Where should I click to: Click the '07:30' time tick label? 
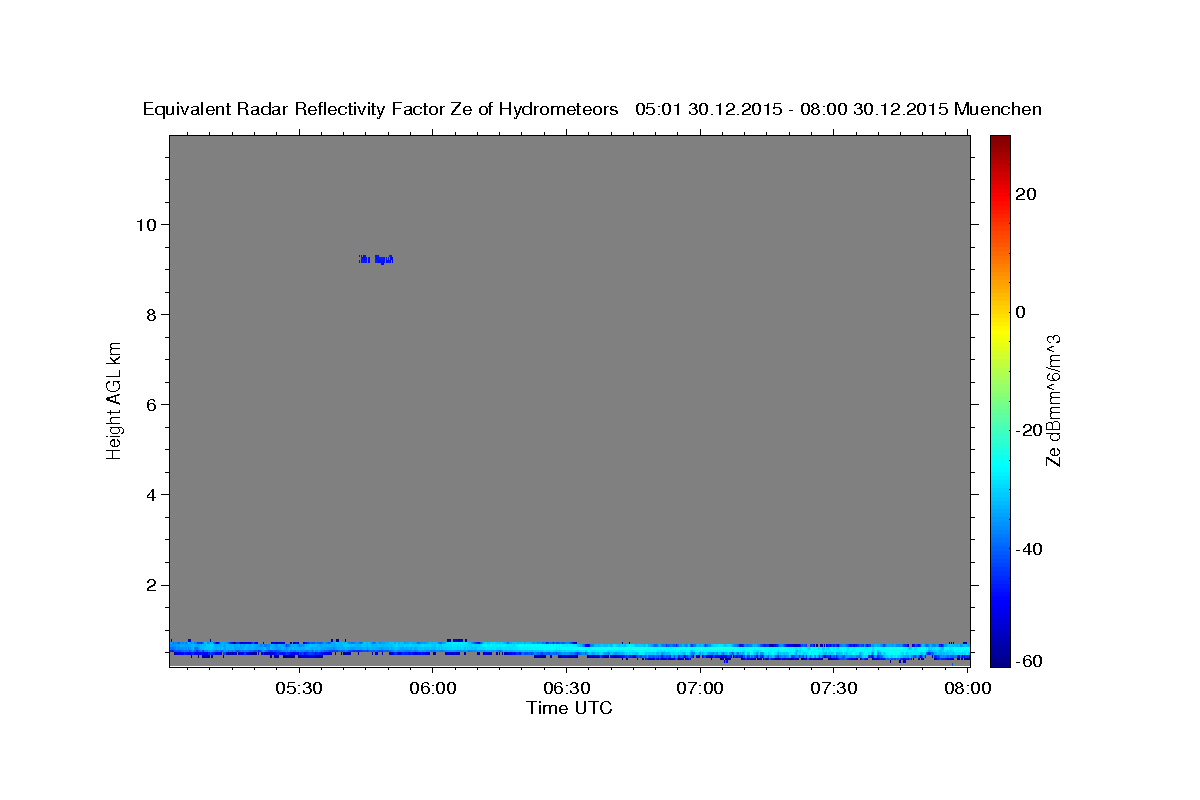click(834, 688)
